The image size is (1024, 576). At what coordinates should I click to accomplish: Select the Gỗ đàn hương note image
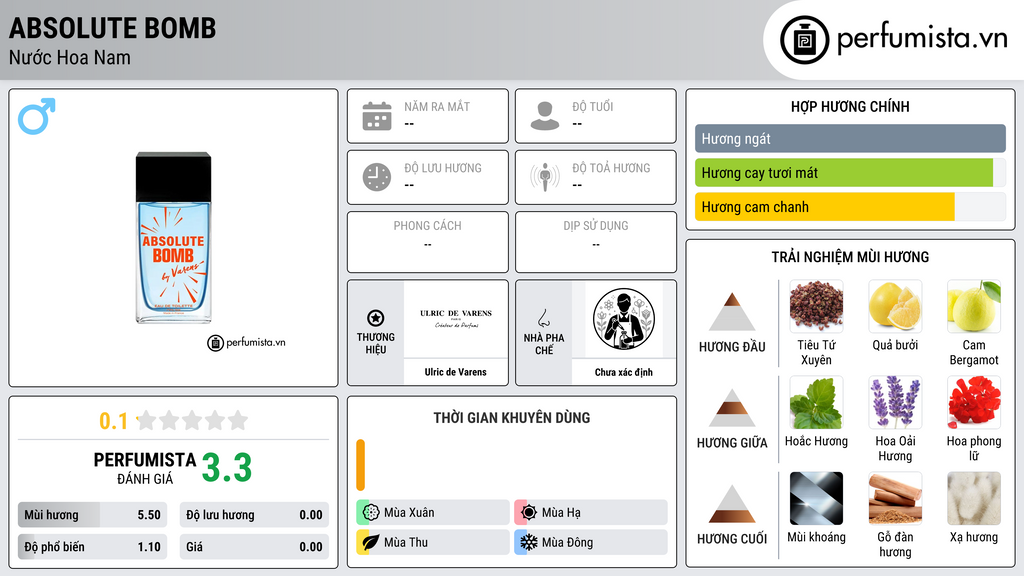tap(895, 498)
